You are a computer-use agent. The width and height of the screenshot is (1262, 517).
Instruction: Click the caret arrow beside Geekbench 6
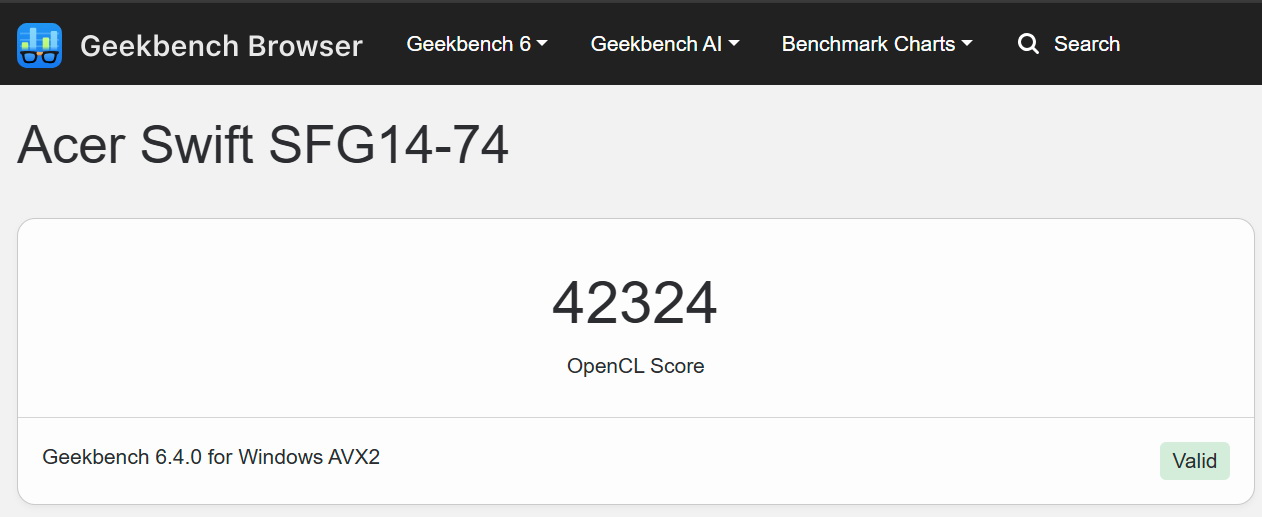click(542, 44)
